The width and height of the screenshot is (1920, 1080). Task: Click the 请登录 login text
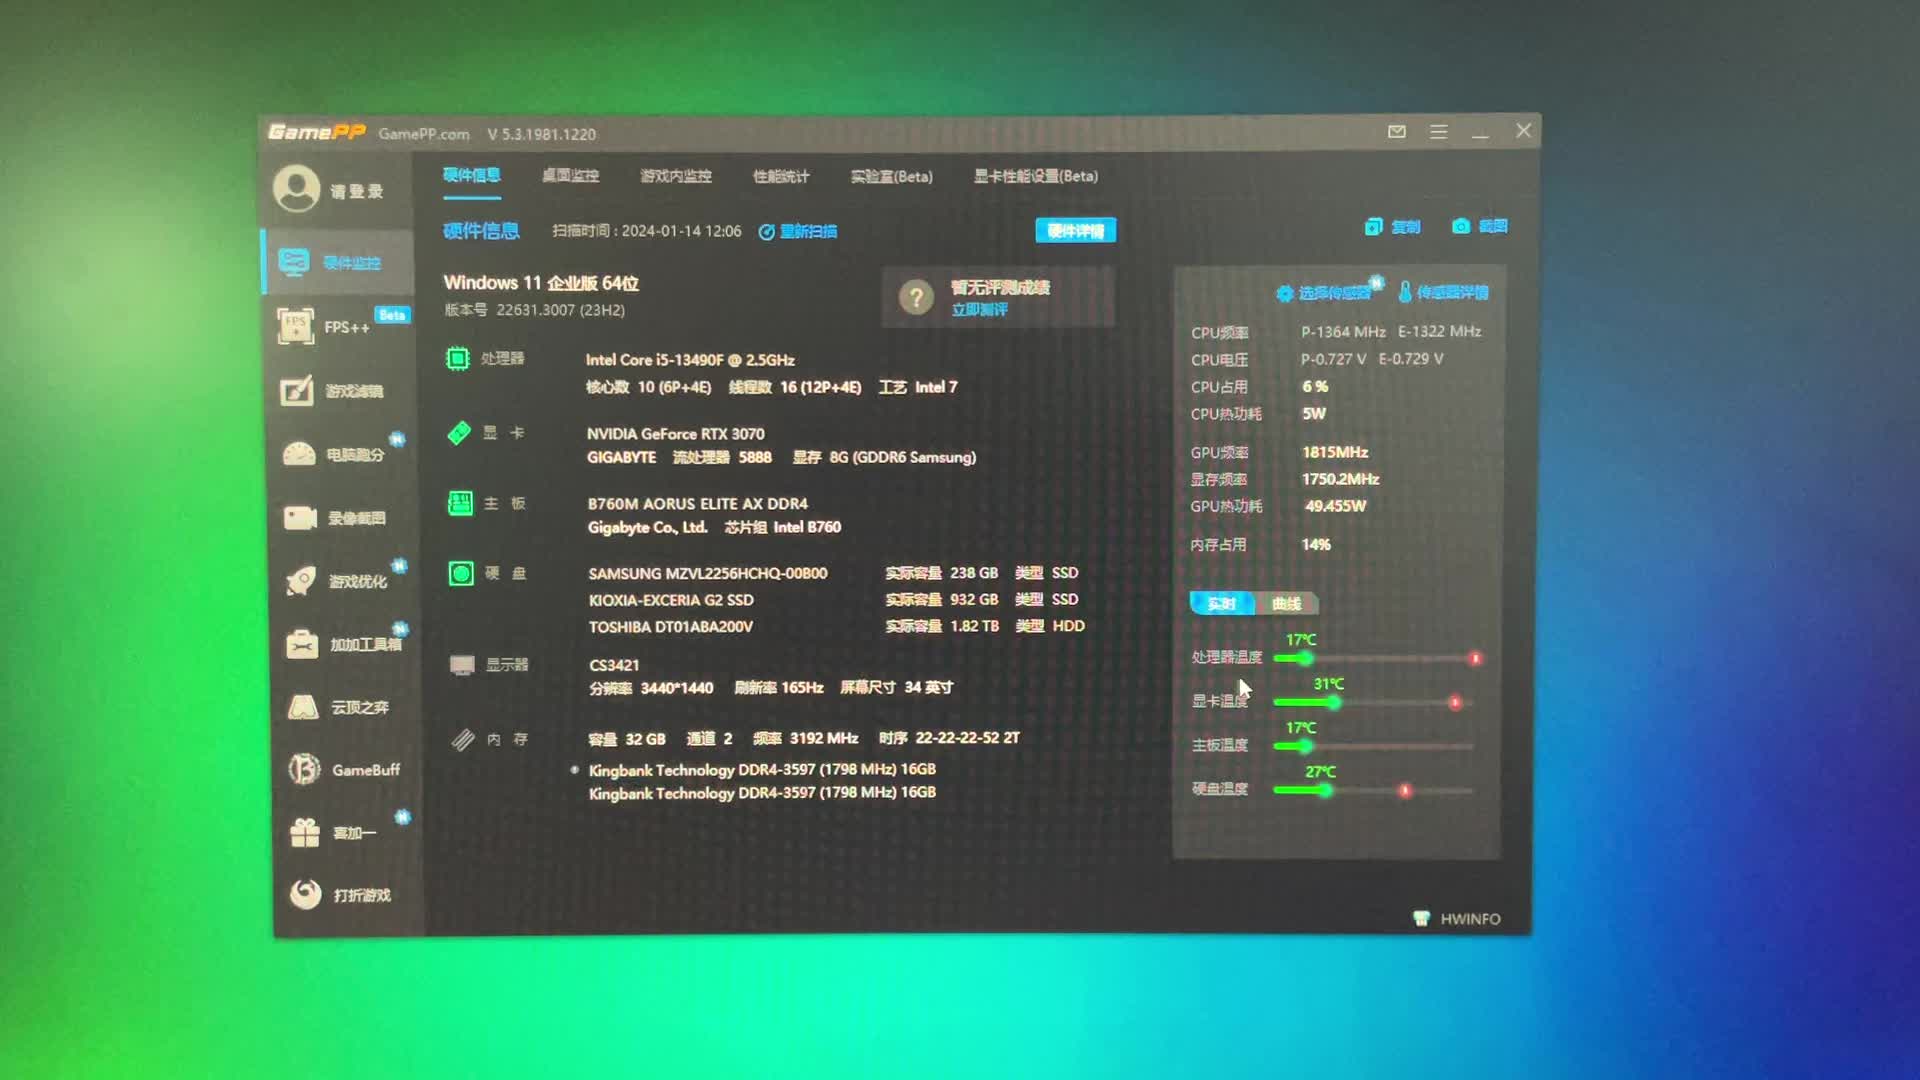357,191
